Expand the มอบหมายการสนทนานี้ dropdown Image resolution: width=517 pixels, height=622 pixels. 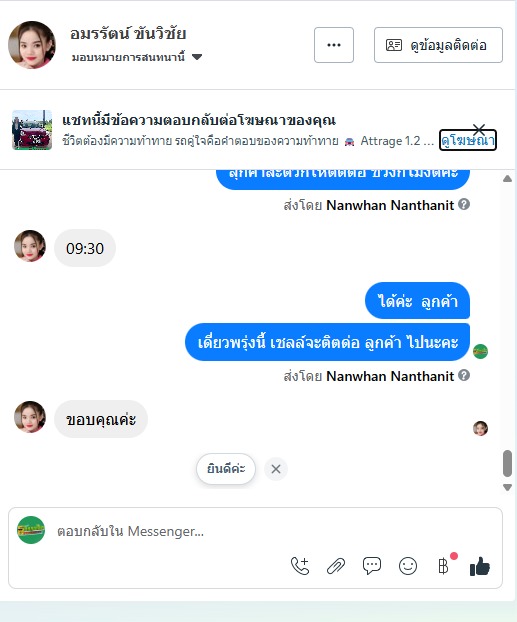[x=197, y=57]
